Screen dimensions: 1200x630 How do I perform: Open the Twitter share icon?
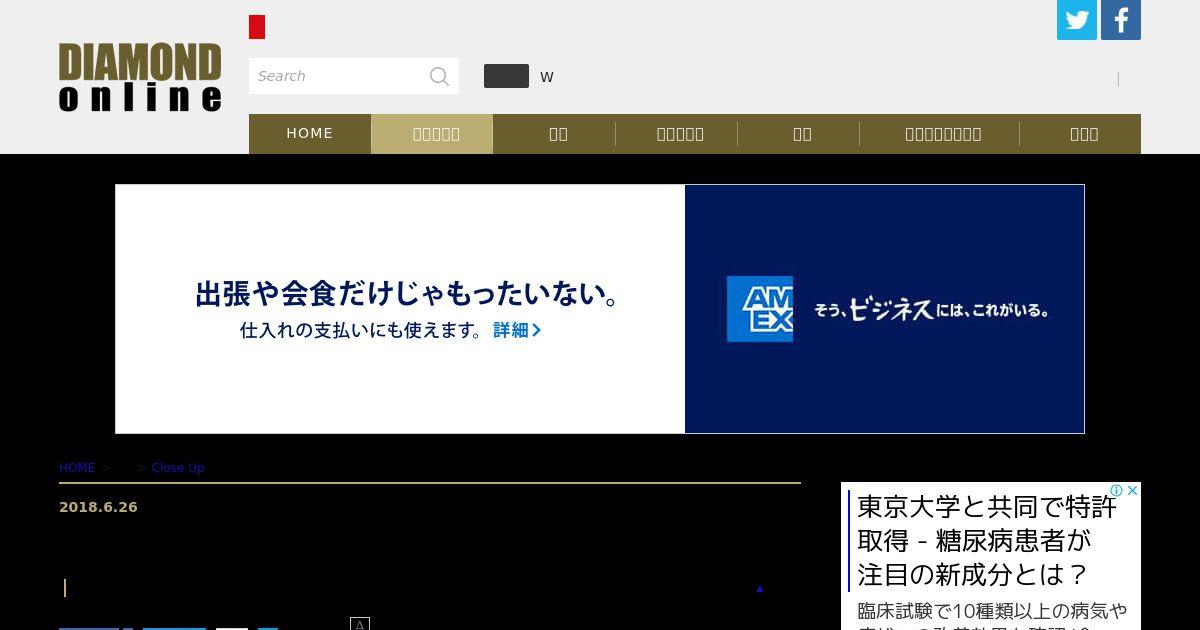1077,20
